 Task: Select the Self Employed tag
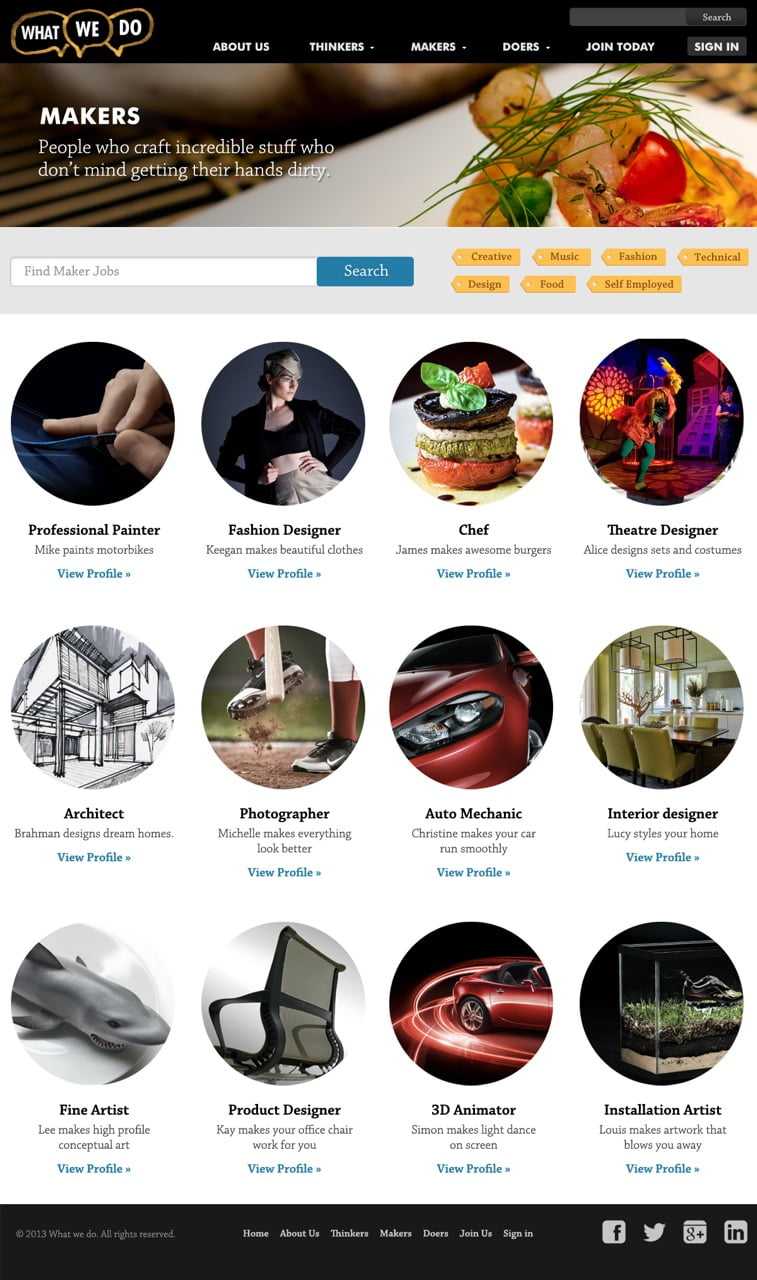[635, 284]
